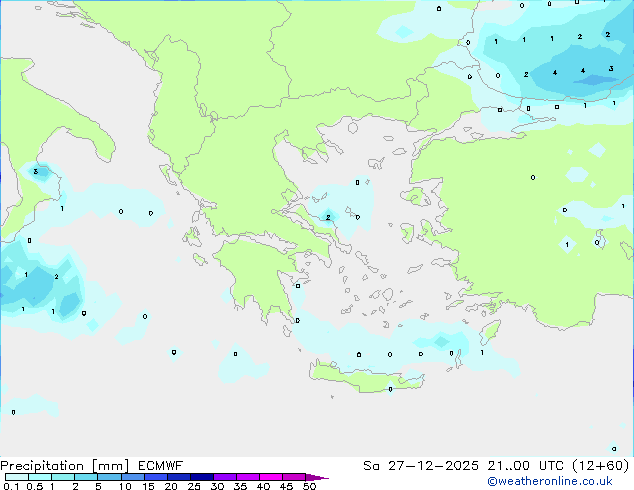
Task: Click the '2' value over Euboea island
Action: coord(328,218)
